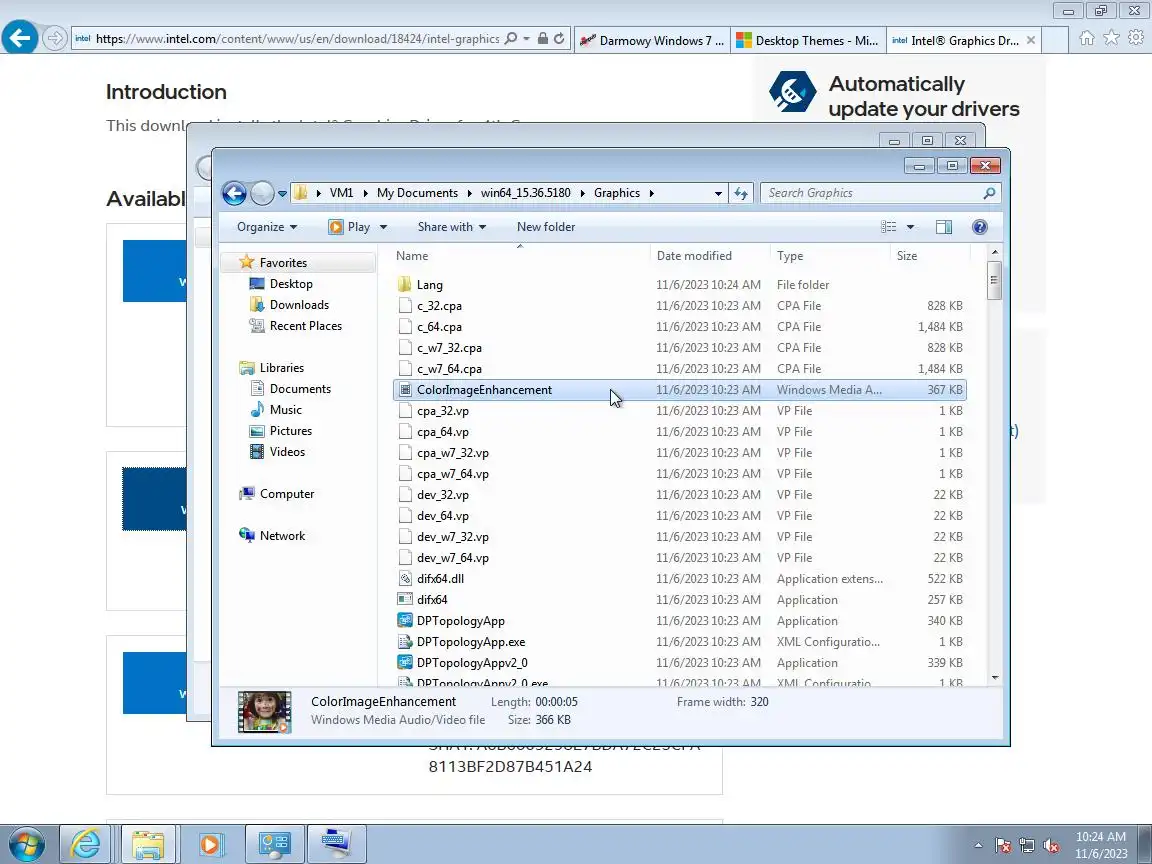Select the difx64.dll file icon

pyautogui.click(x=405, y=579)
